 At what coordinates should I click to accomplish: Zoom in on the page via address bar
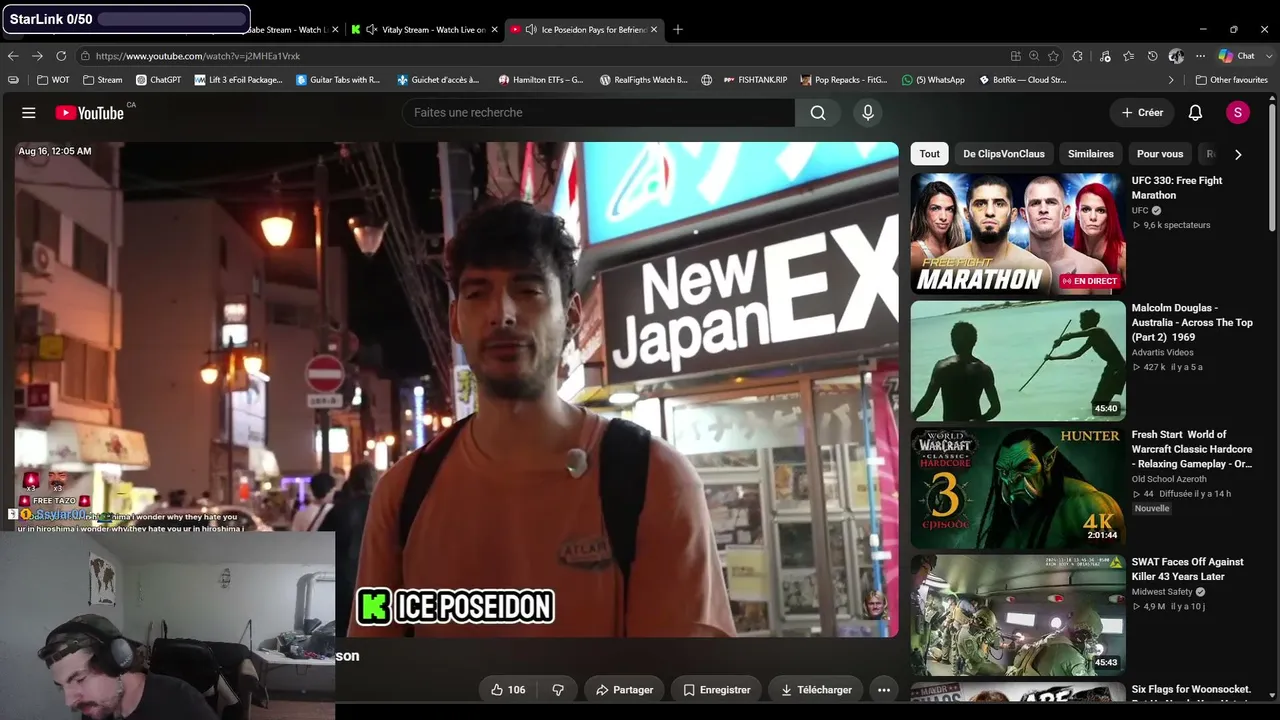[x=1034, y=56]
